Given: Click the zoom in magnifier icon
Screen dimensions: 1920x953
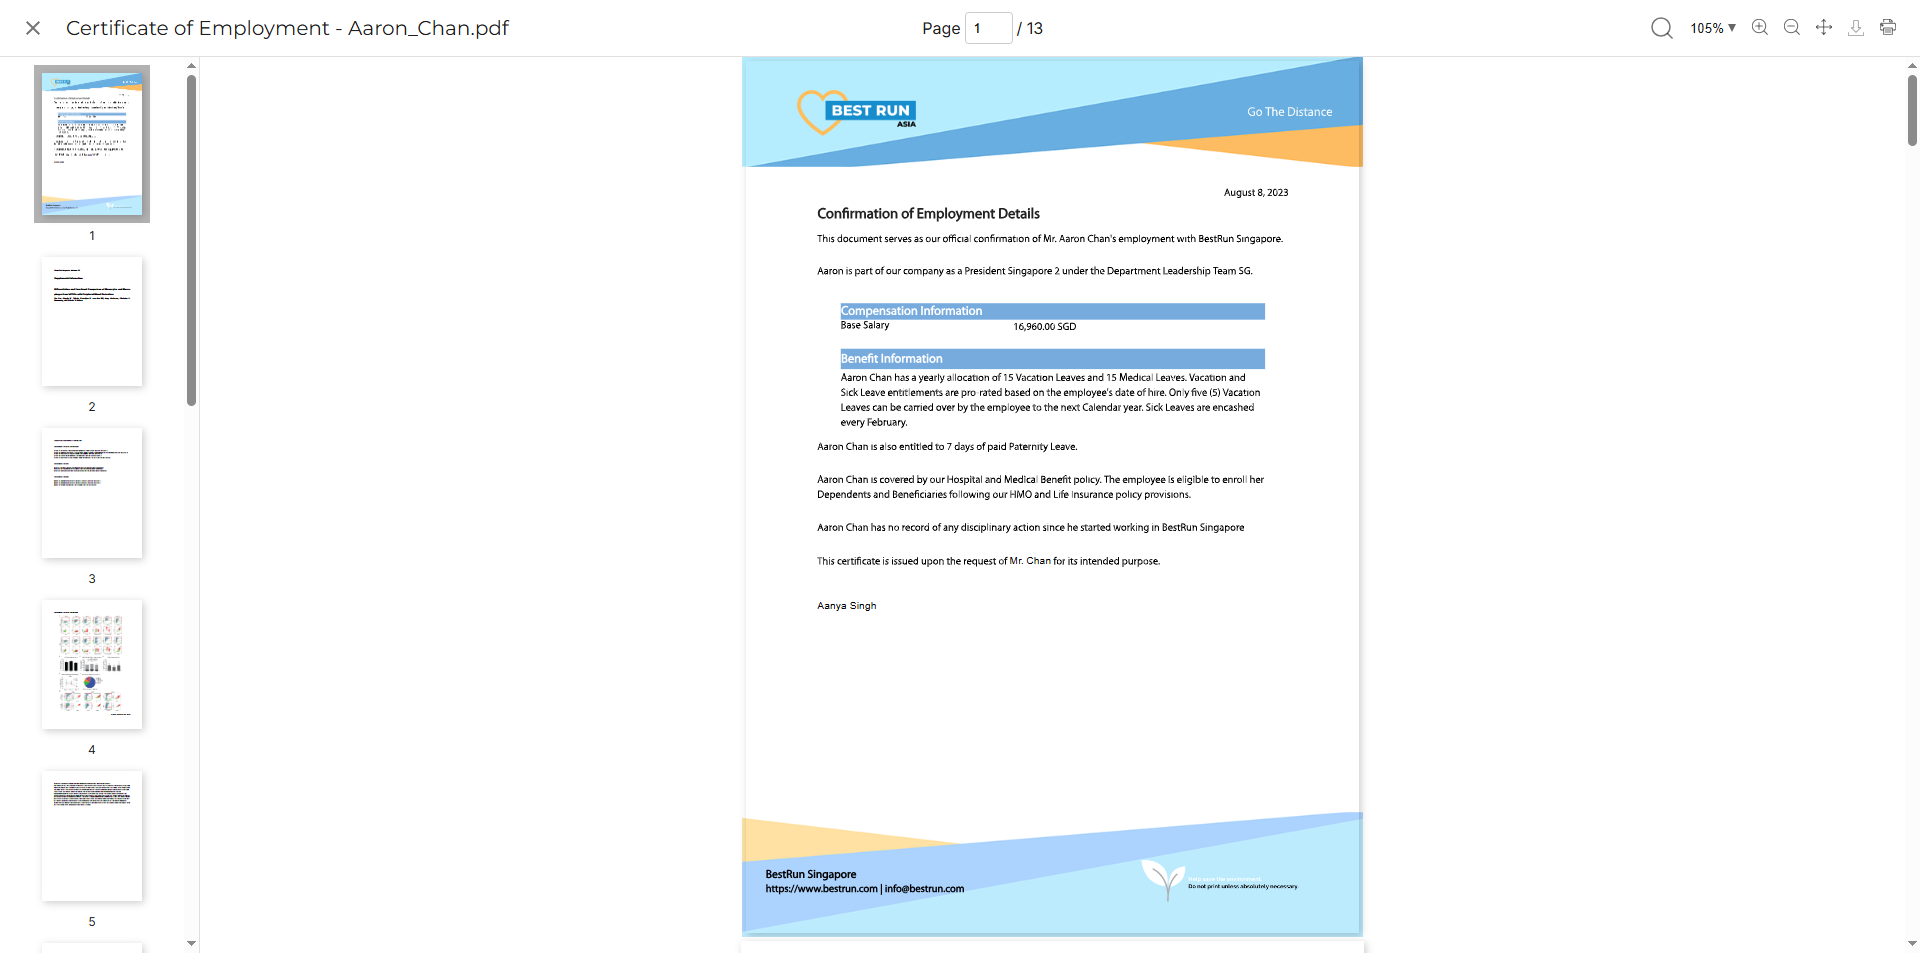Looking at the screenshot, I should click(1760, 28).
